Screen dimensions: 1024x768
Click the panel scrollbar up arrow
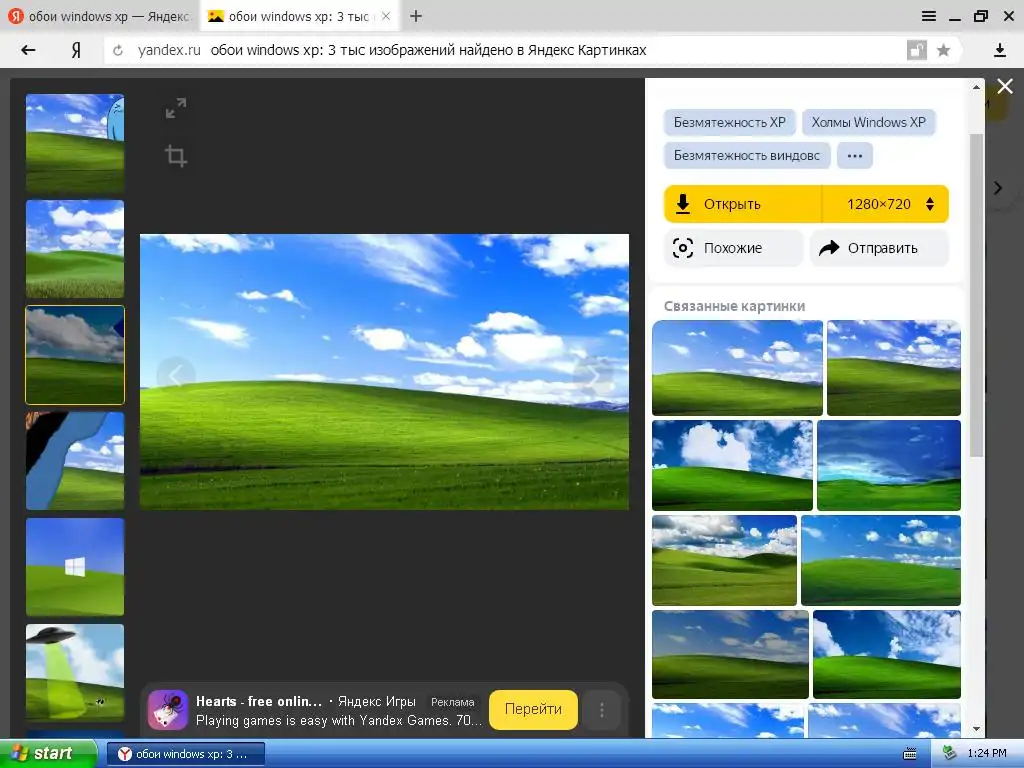976,87
